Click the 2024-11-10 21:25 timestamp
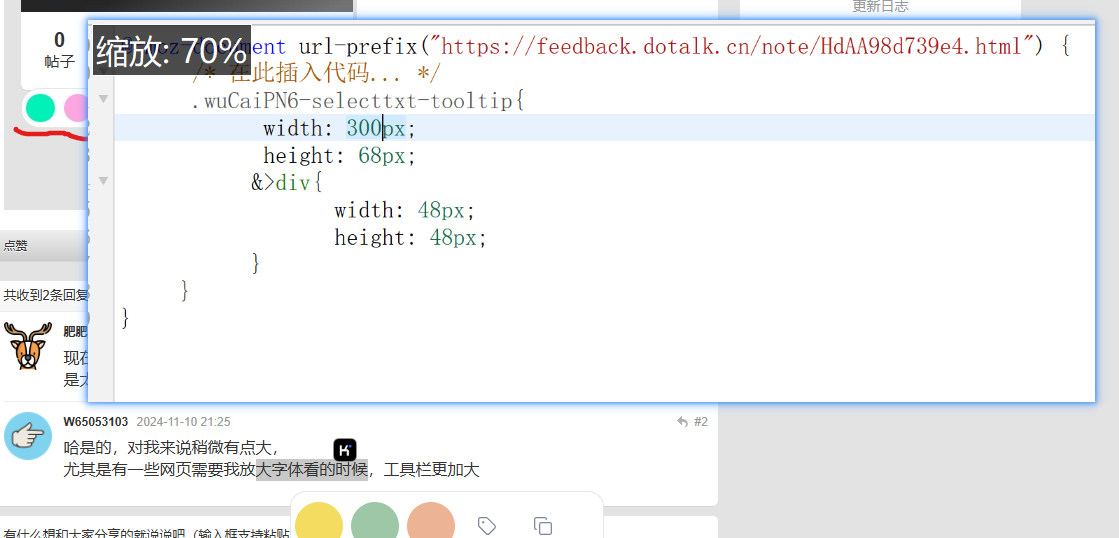The image size is (1119, 538). click(183, 422)
